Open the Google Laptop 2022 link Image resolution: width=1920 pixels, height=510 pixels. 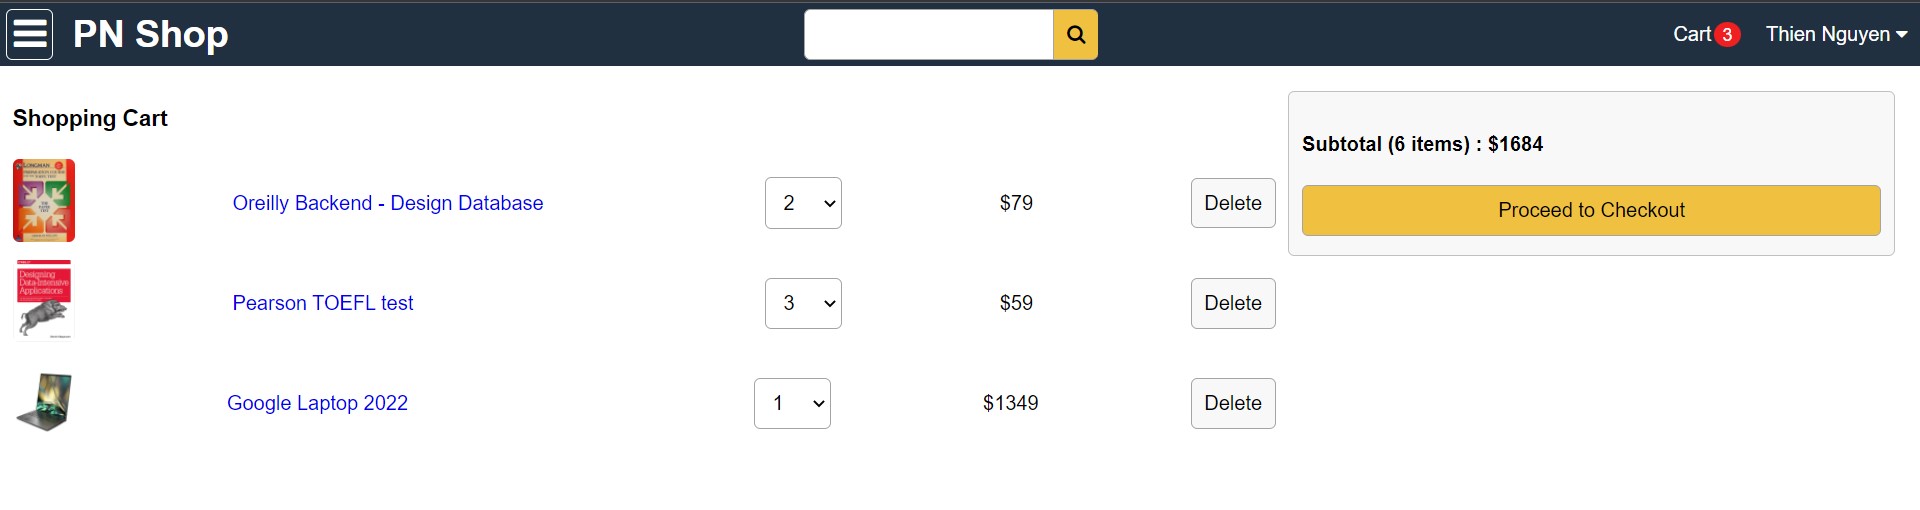pos(317,403)
